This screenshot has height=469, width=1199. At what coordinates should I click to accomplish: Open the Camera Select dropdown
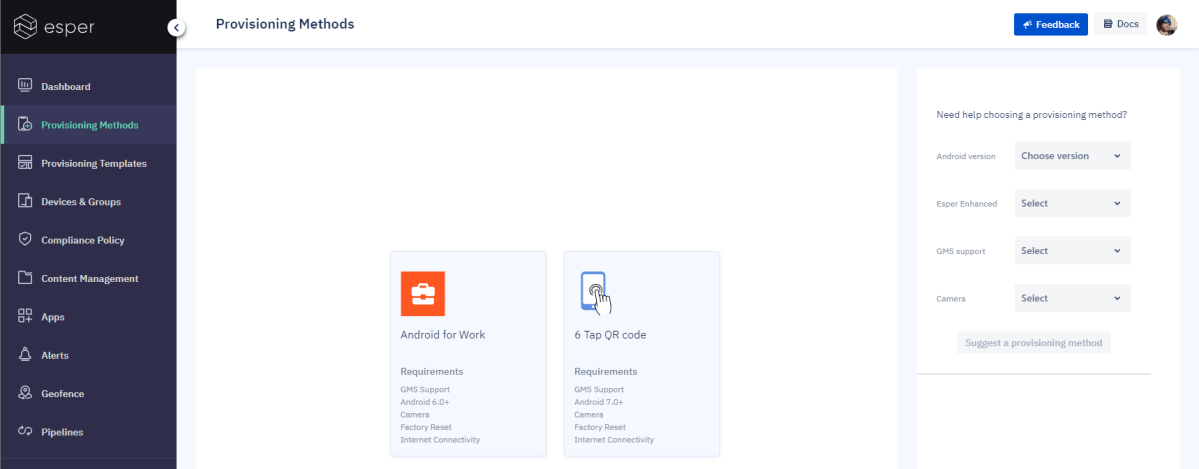pos(1072,298)
